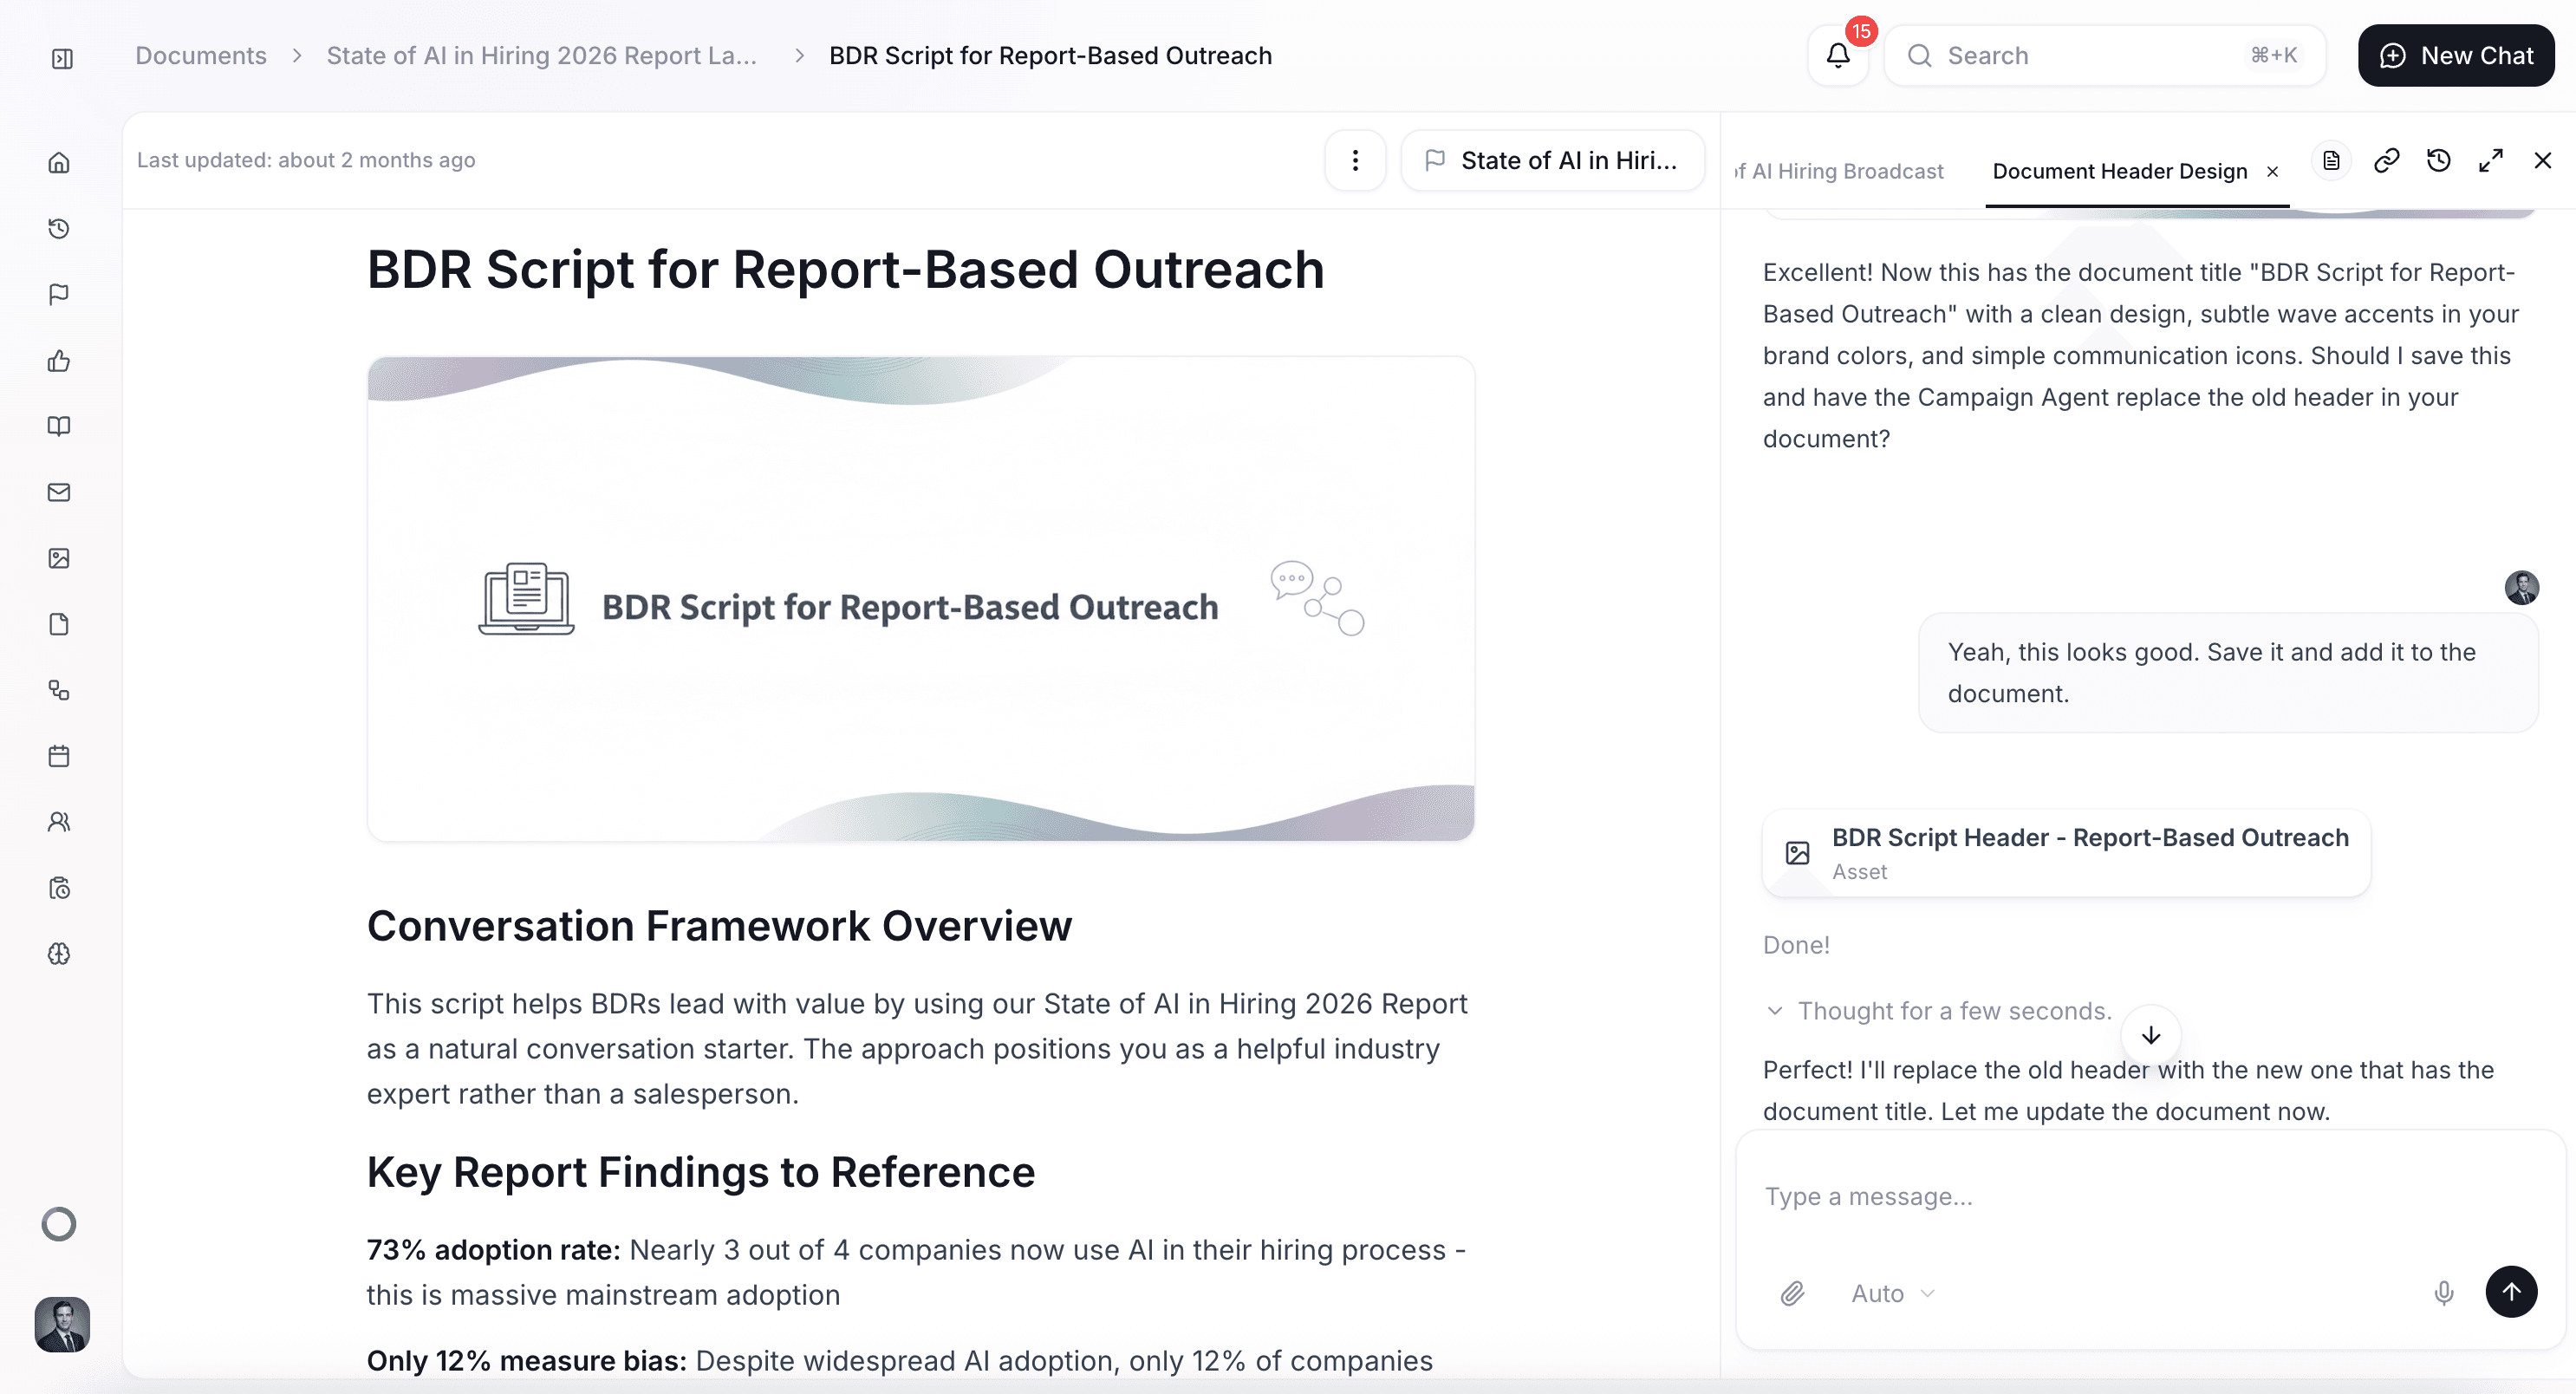2576x1394 pixels.
Task: Click the Type a message input field
Action: (2100, 1196)
